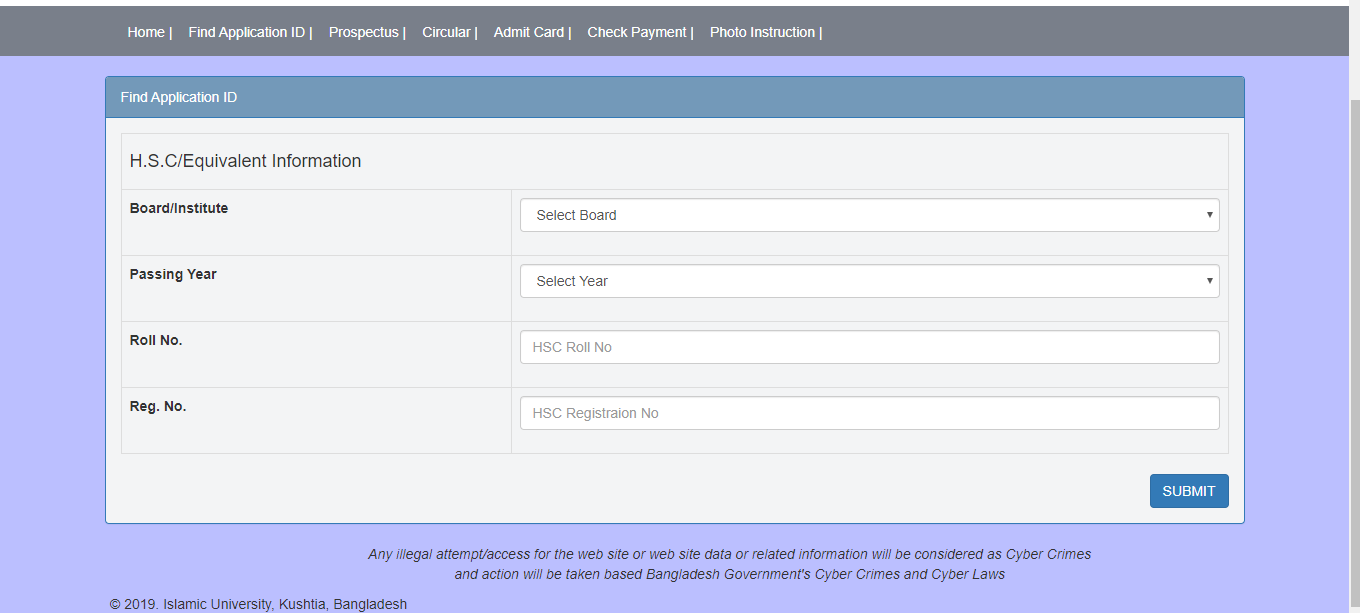Click the Reg. No. label
The height and width of the screenshot is (613, 1360).
[x=158, y=406]
